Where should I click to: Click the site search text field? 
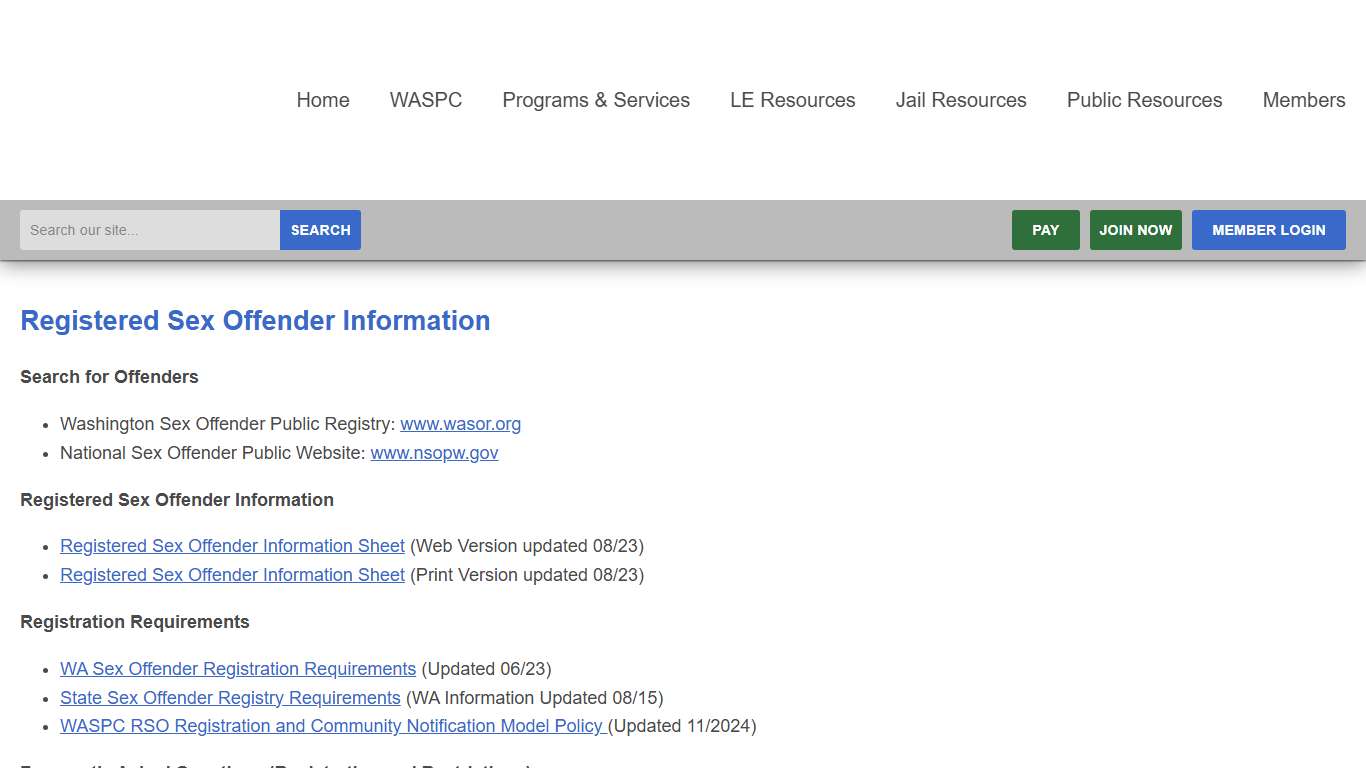coord(150,230)
